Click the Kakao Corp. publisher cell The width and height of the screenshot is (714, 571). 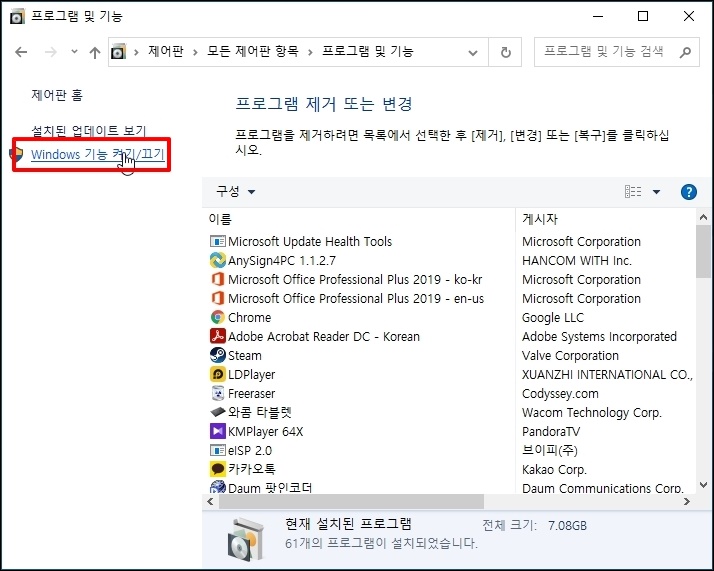(554, 469)
